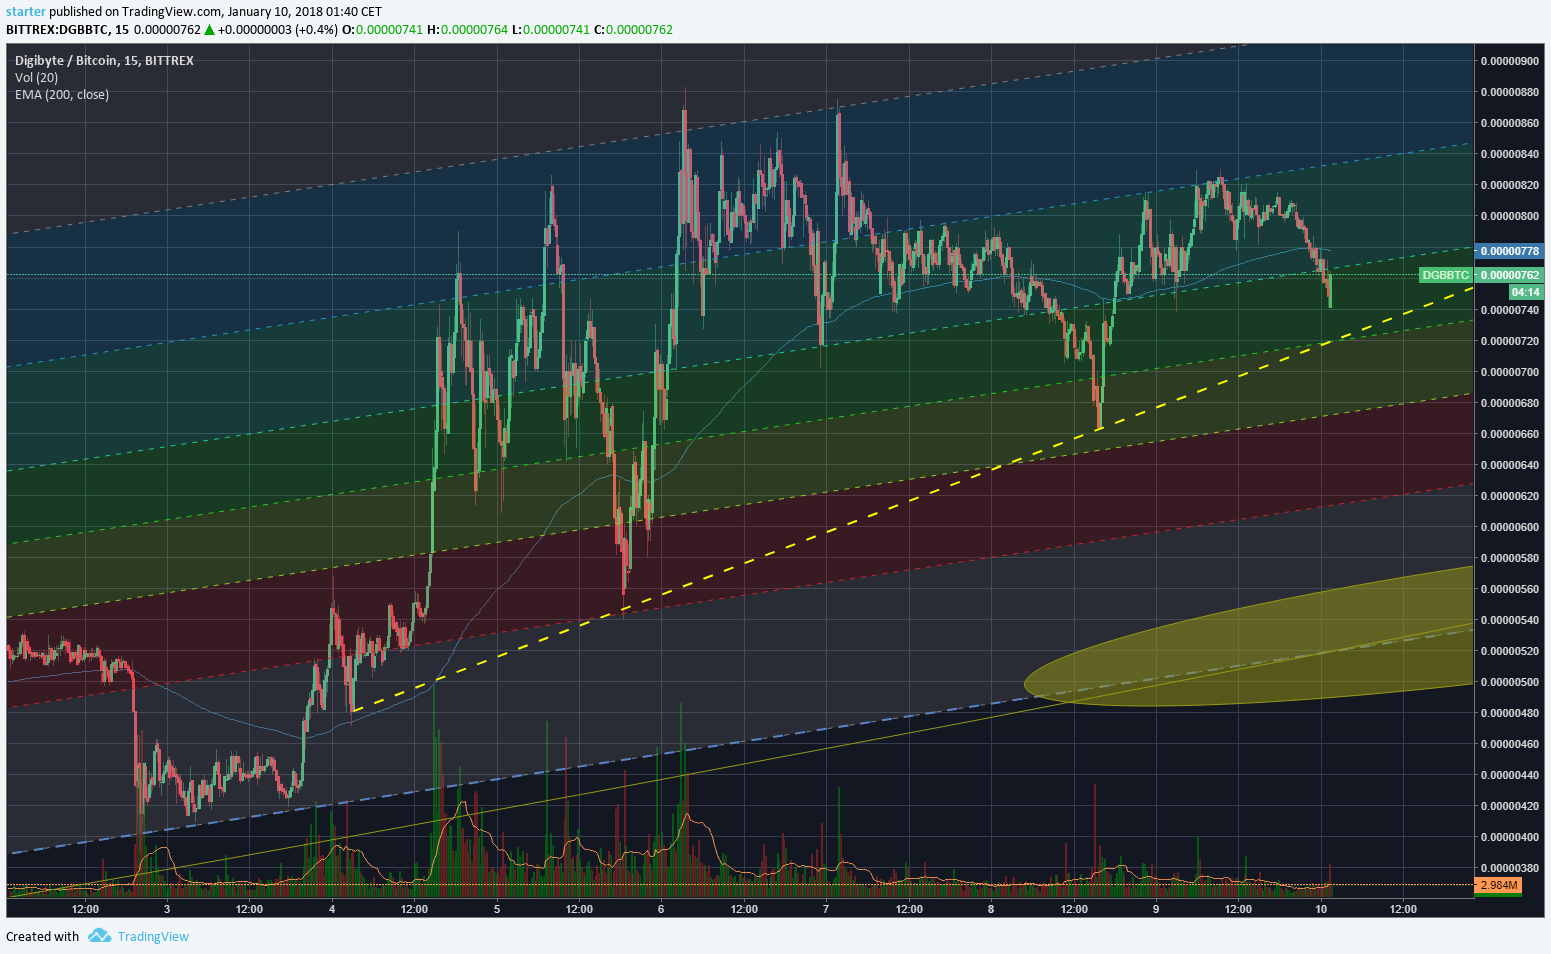Image resolution: width=1551 pixels, height=954 pixels.
Task: Click the date label '7' on time axis
Action: coord(826,909)
